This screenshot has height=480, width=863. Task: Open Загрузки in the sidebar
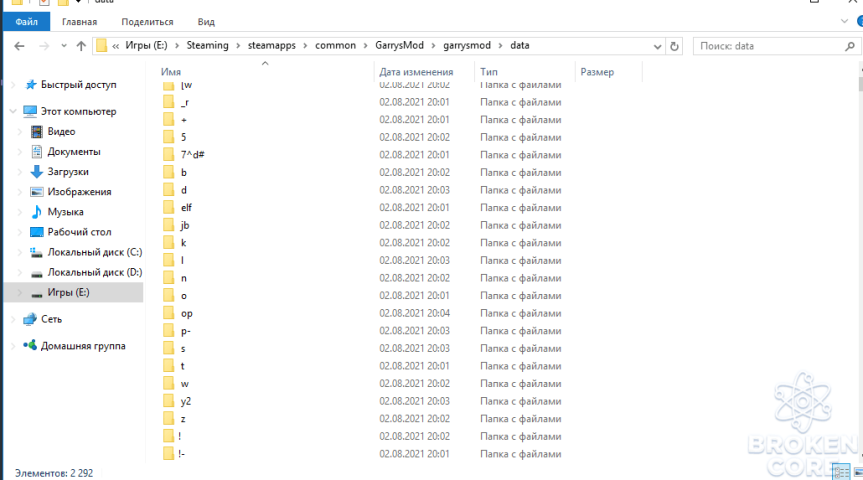click(68, 172)
